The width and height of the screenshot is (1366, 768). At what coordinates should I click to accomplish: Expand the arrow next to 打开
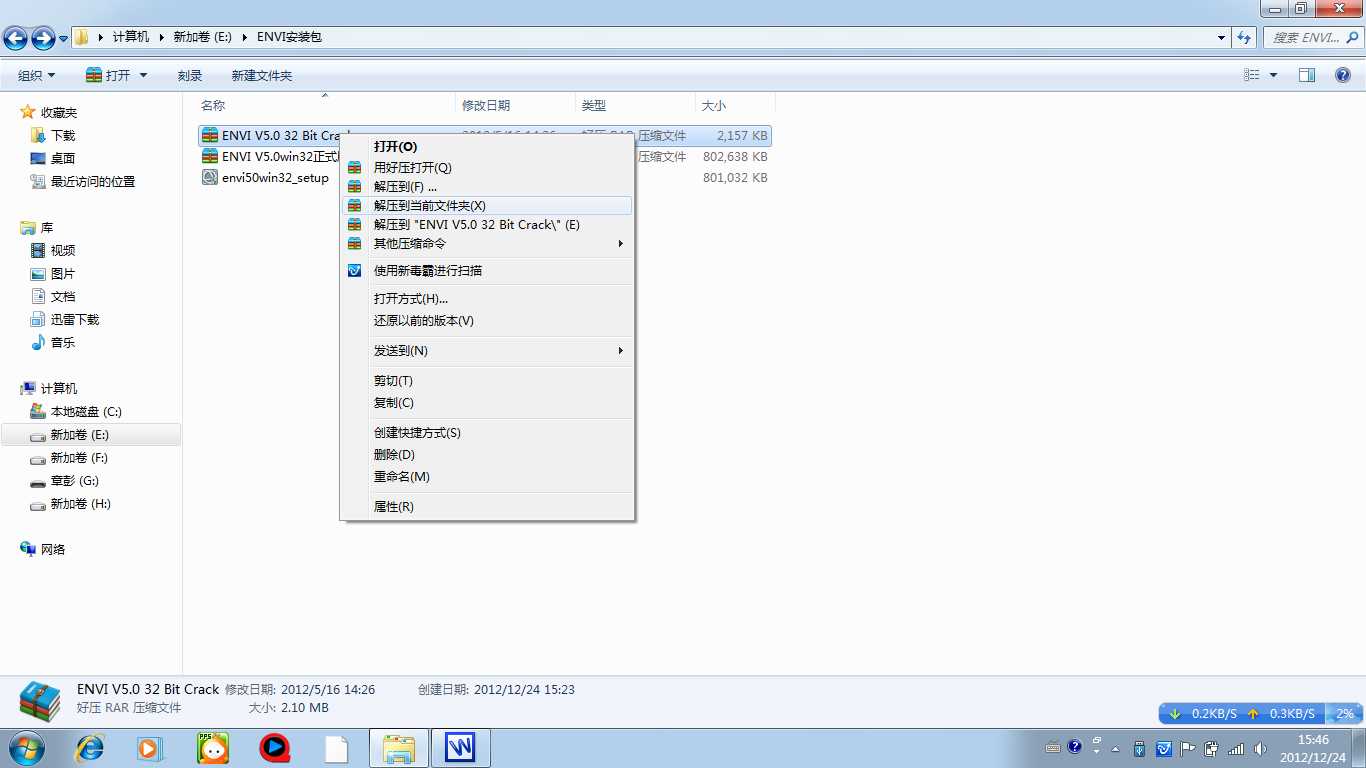pos(143,75)
